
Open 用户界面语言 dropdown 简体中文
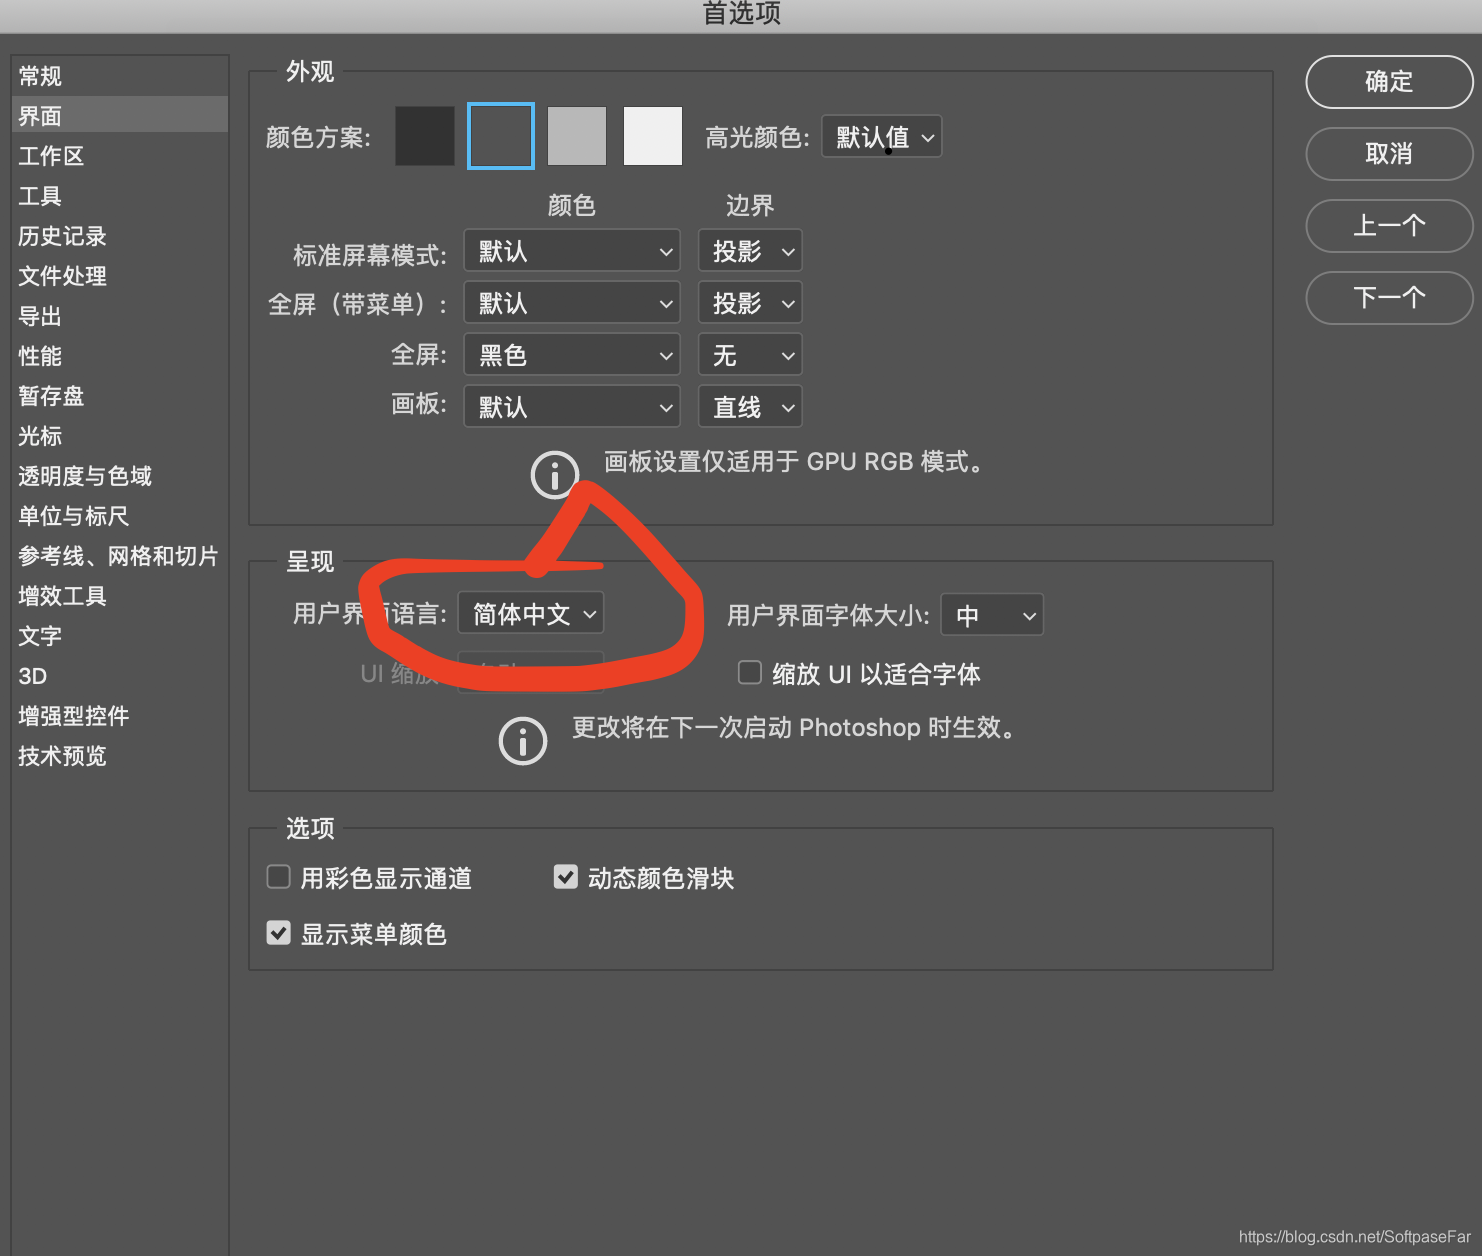coord(531,614)
